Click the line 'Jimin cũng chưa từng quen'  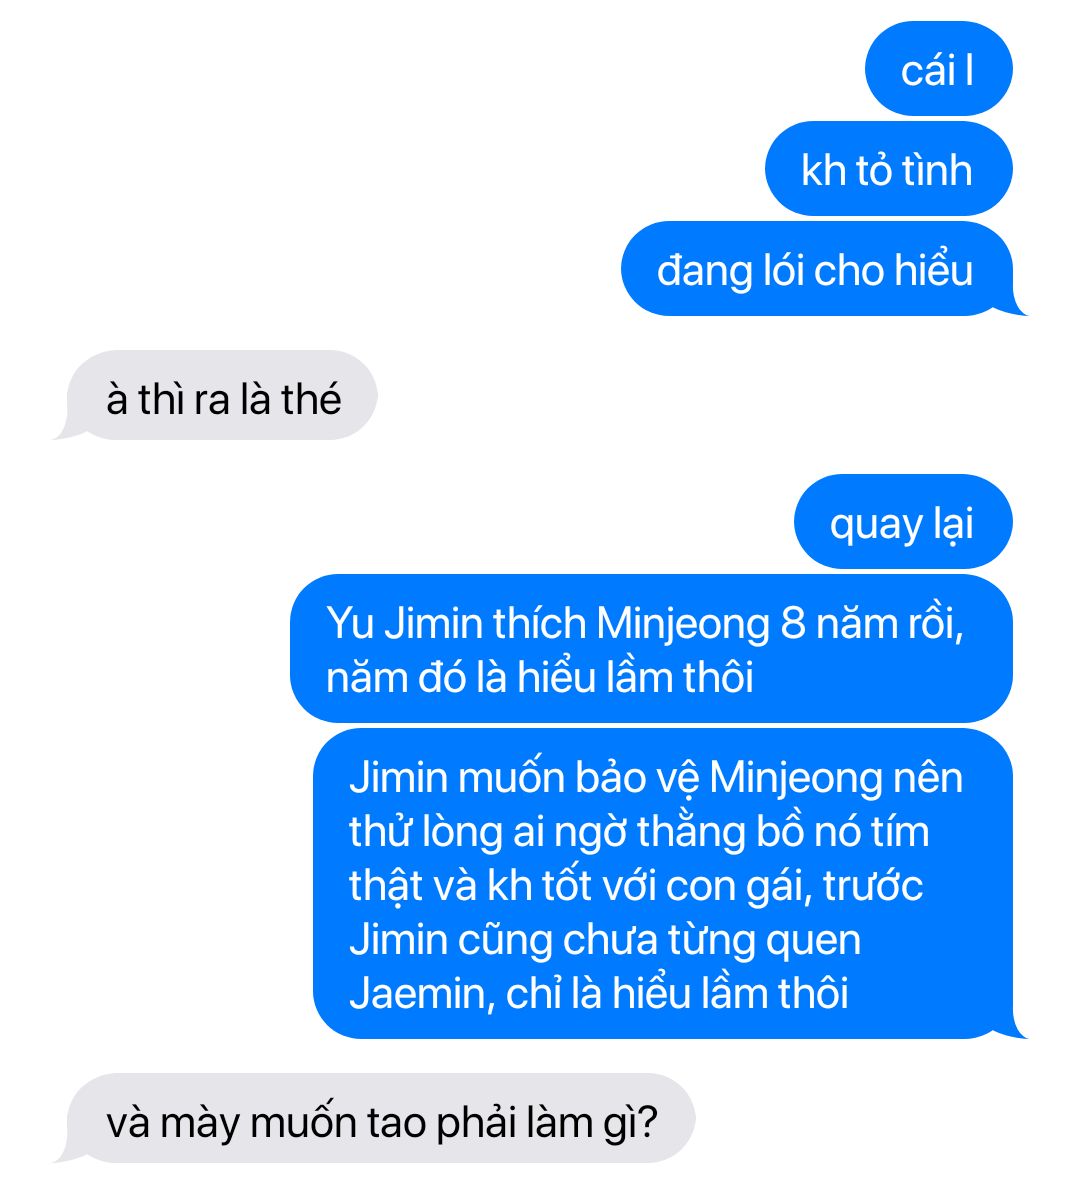pos(605,940)
